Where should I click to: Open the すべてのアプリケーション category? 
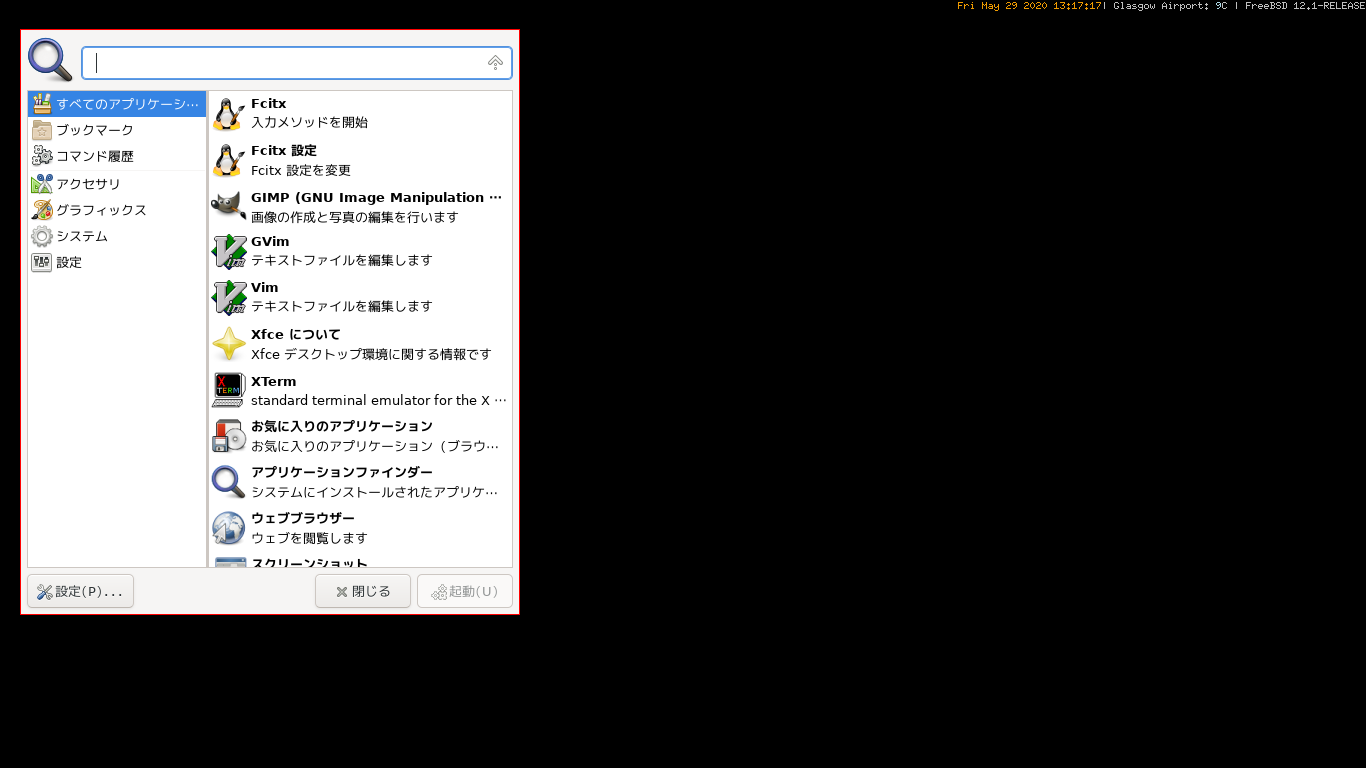pos(117,104)
